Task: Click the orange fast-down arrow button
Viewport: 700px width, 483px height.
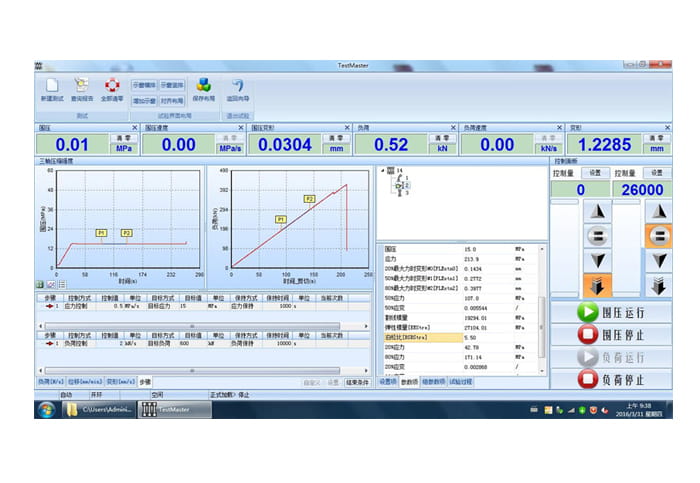Action: point(597,285)
